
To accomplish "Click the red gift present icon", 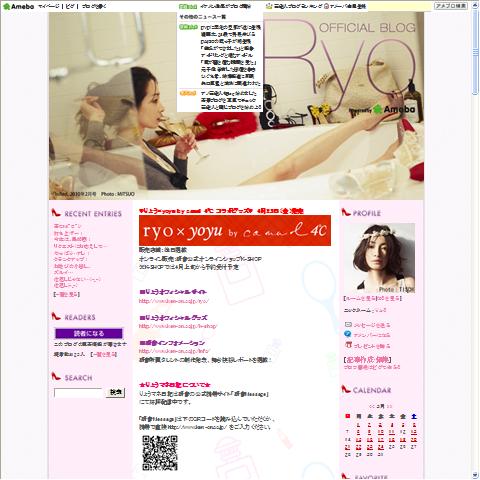I will [348, 345].
